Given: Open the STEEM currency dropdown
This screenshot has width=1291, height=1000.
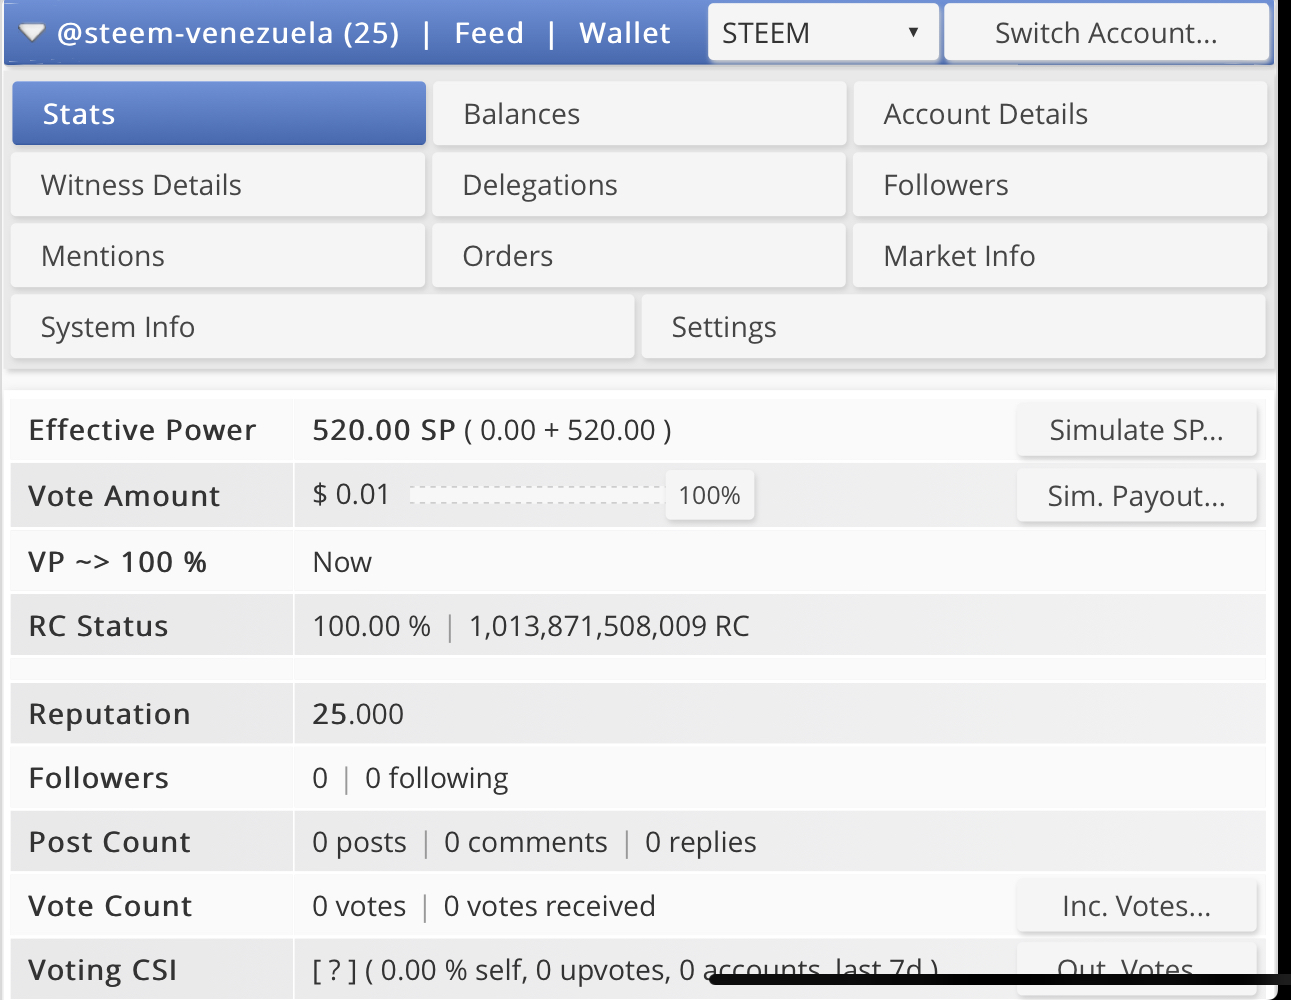Looking at the screenshot, I should pyautogui.click(x=823, y=33).
